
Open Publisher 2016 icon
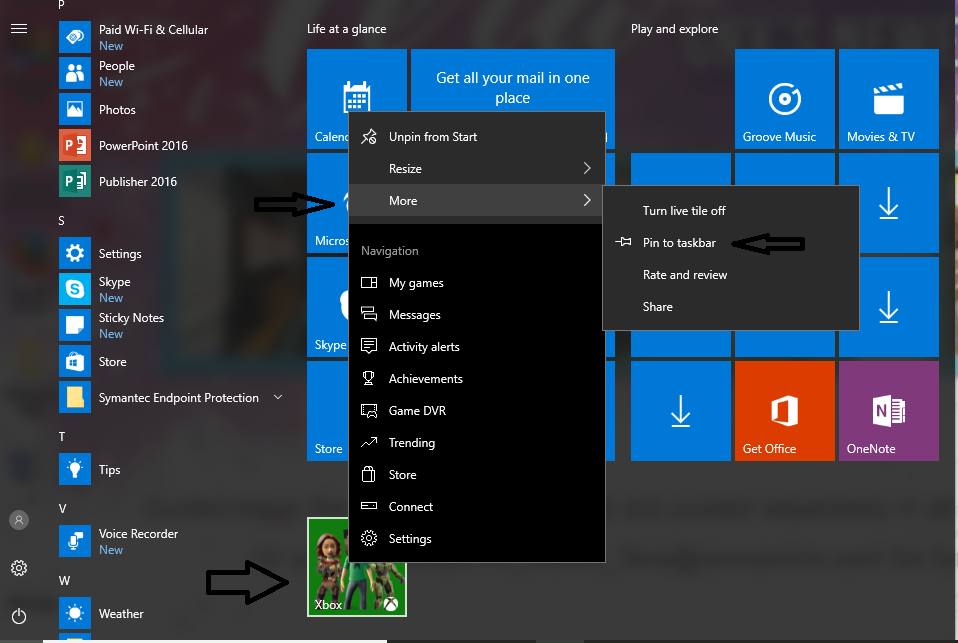tap(75, 181)
